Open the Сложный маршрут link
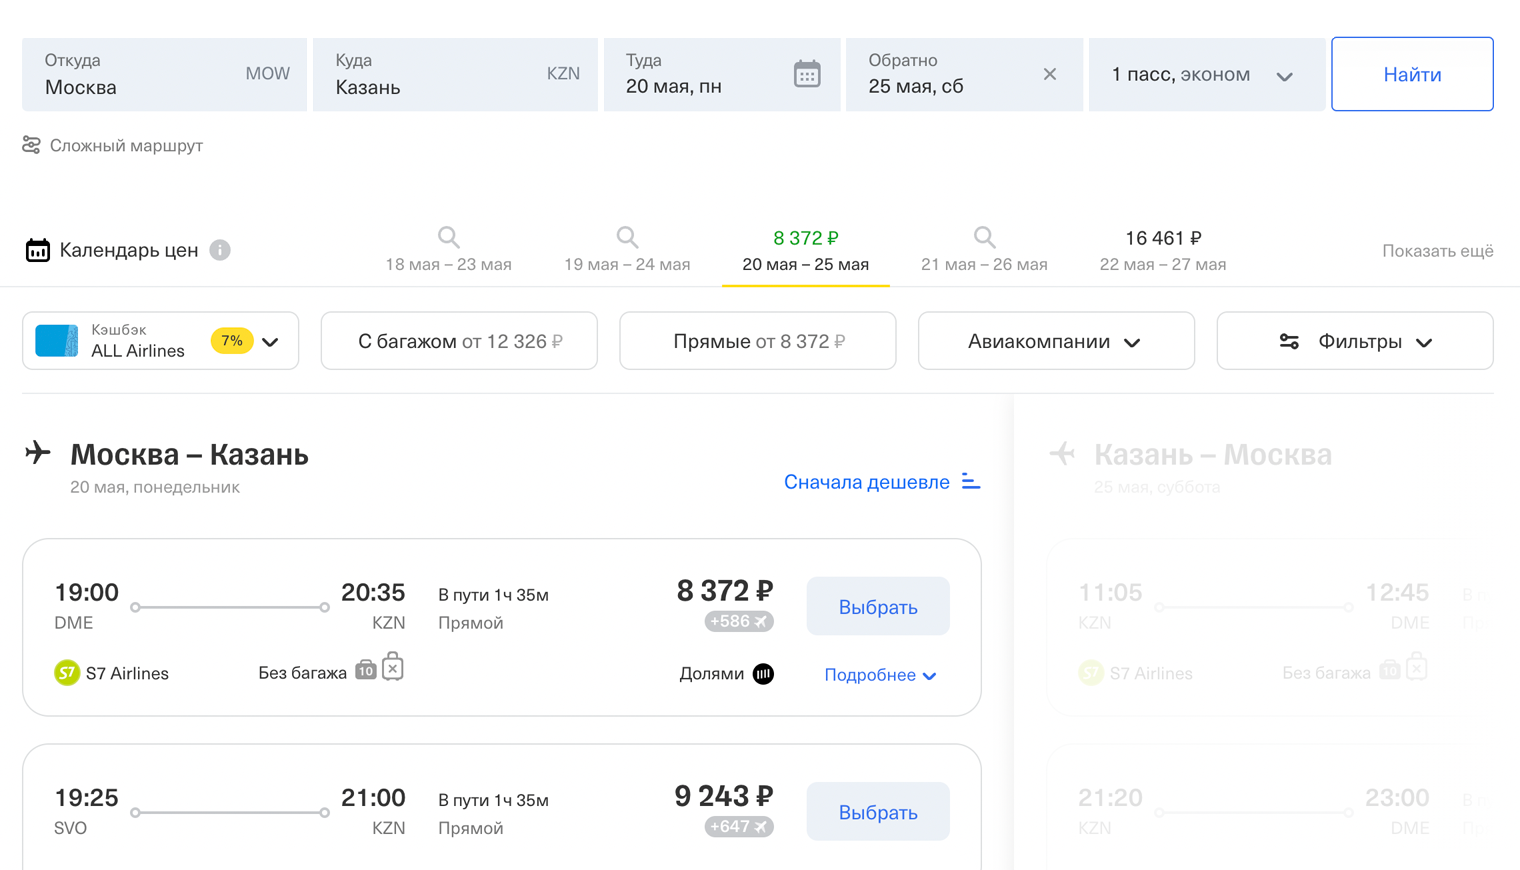Image resolution: width=1520 pixels, height=870 pixels. [126, 146]
